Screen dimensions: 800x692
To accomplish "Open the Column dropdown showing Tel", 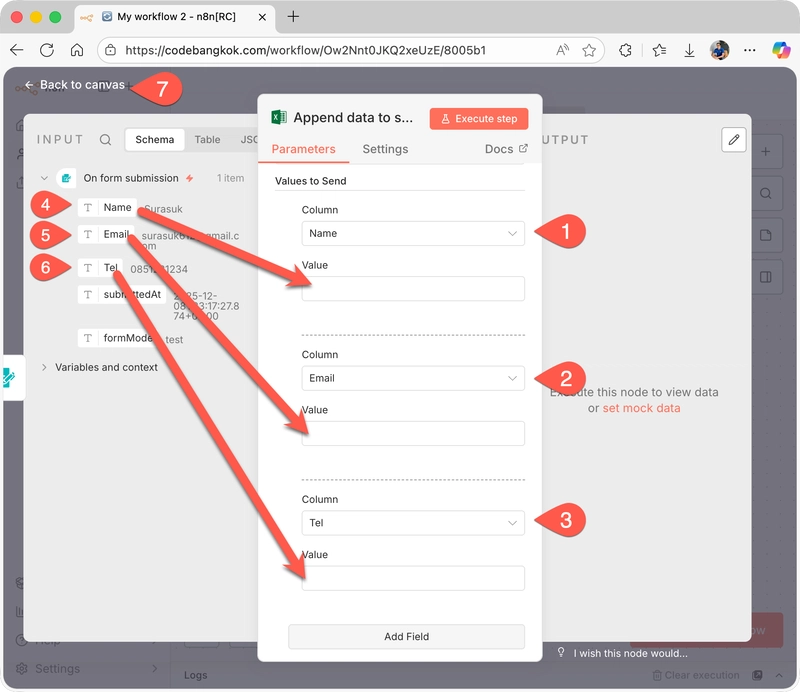I will pos(412,523).
